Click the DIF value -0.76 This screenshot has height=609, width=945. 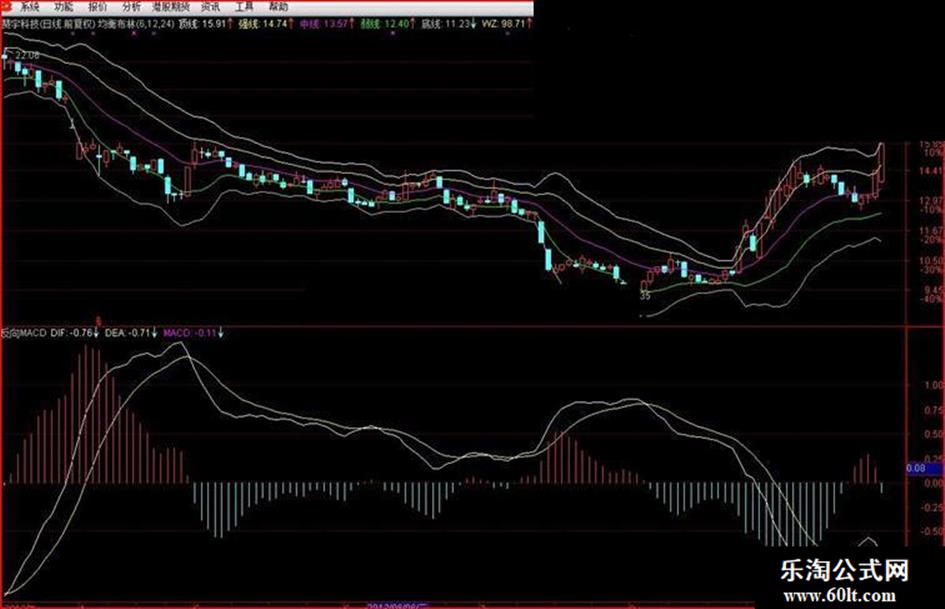(81, 332)
